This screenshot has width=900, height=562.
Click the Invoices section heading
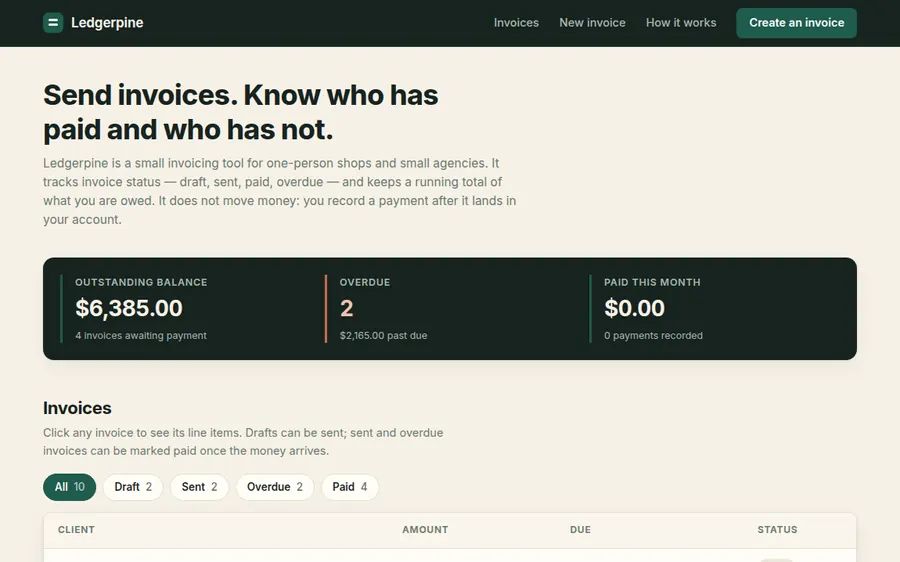point(77,408)
